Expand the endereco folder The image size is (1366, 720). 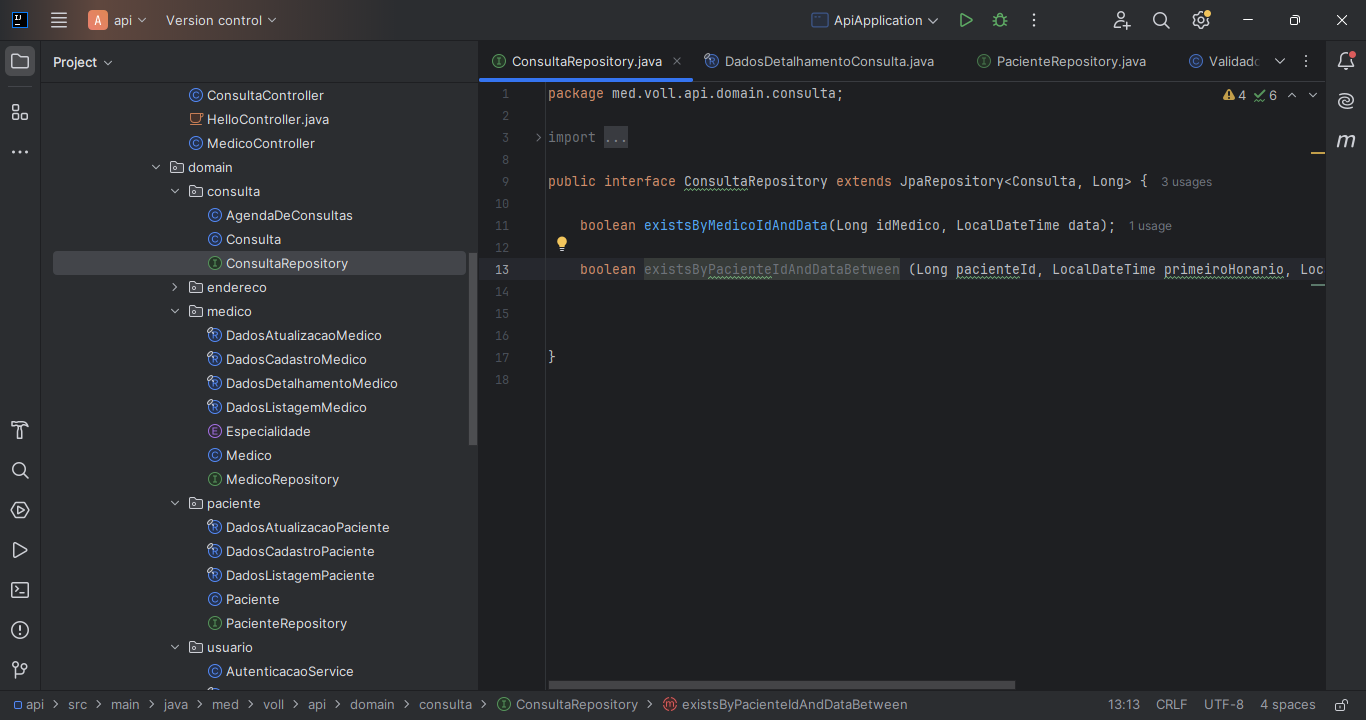coord(175,287)
